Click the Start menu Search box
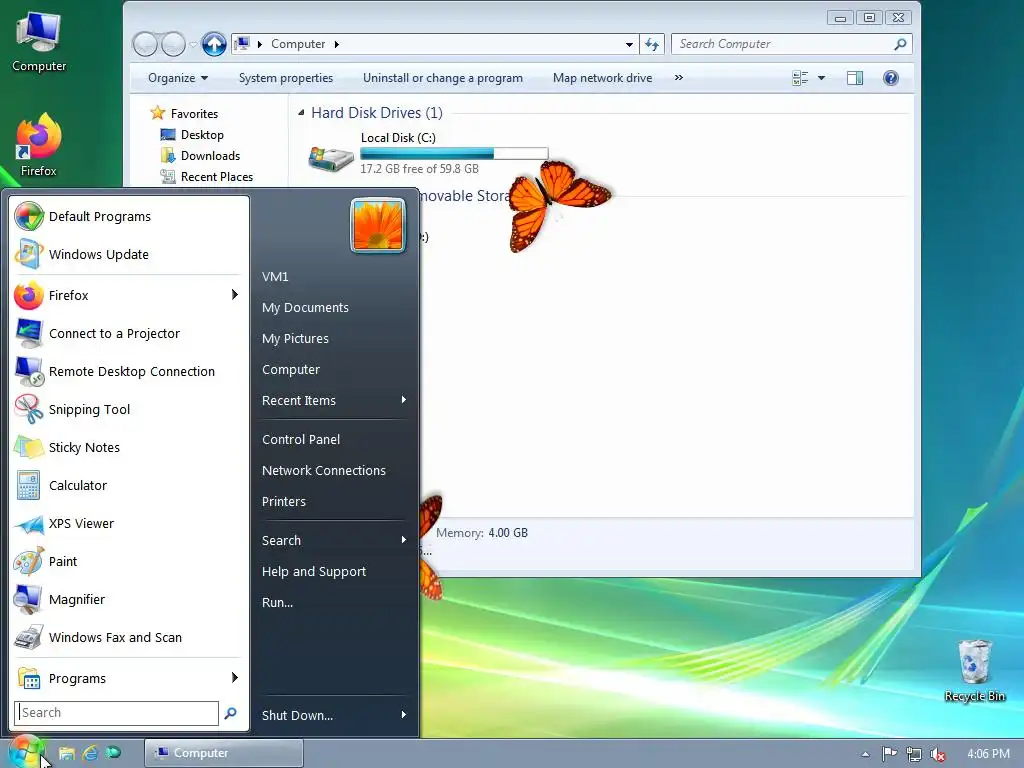This screenshot has width=1024, height=768. pos(116,712)
